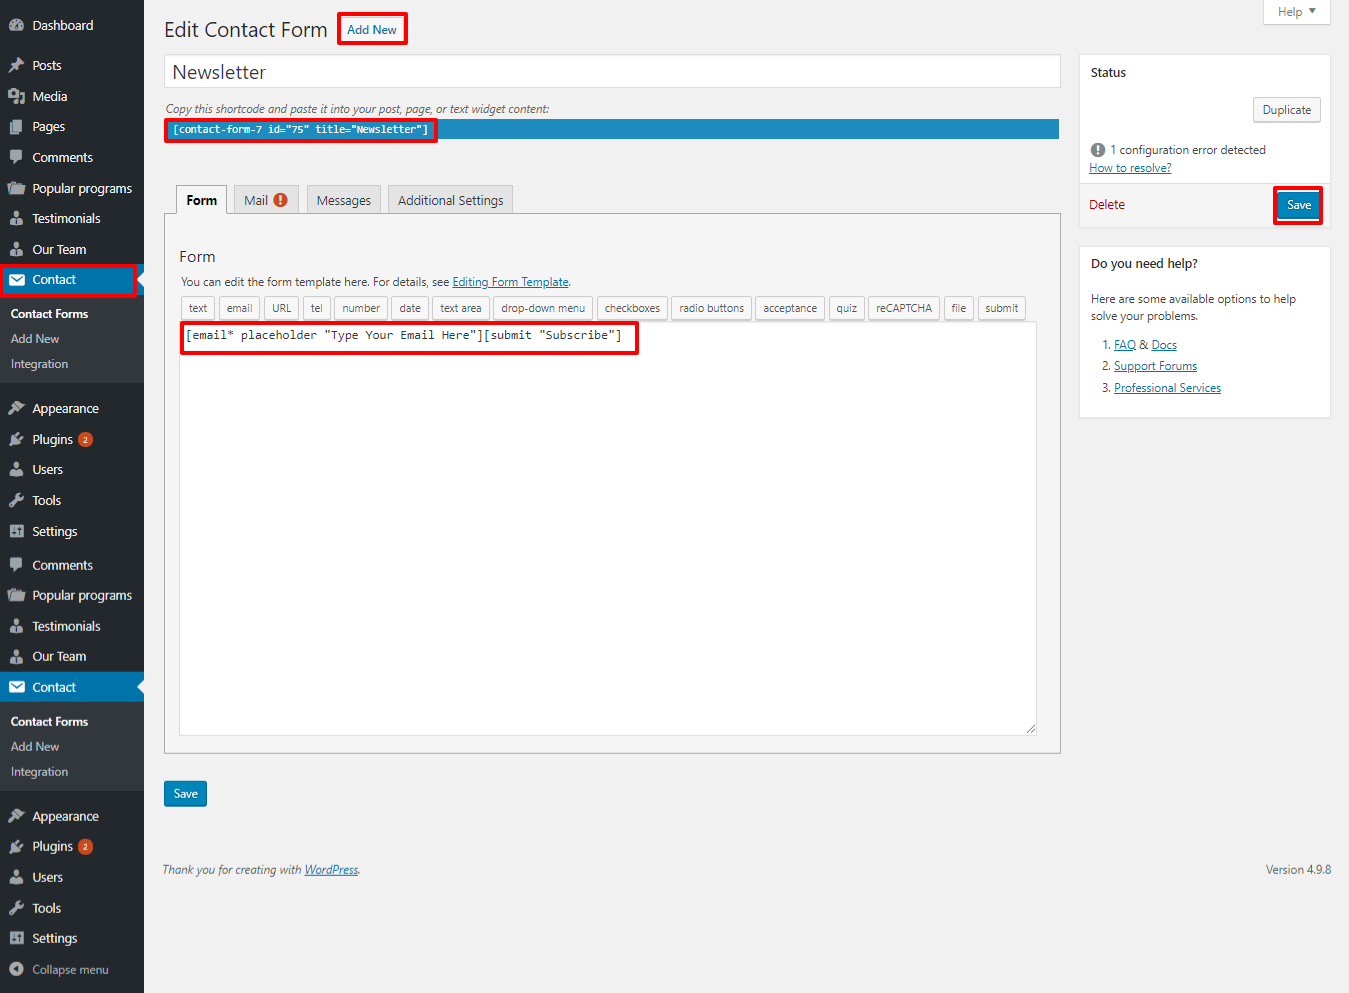Open Media via its sidebar icon

click(x=16, y=97)
